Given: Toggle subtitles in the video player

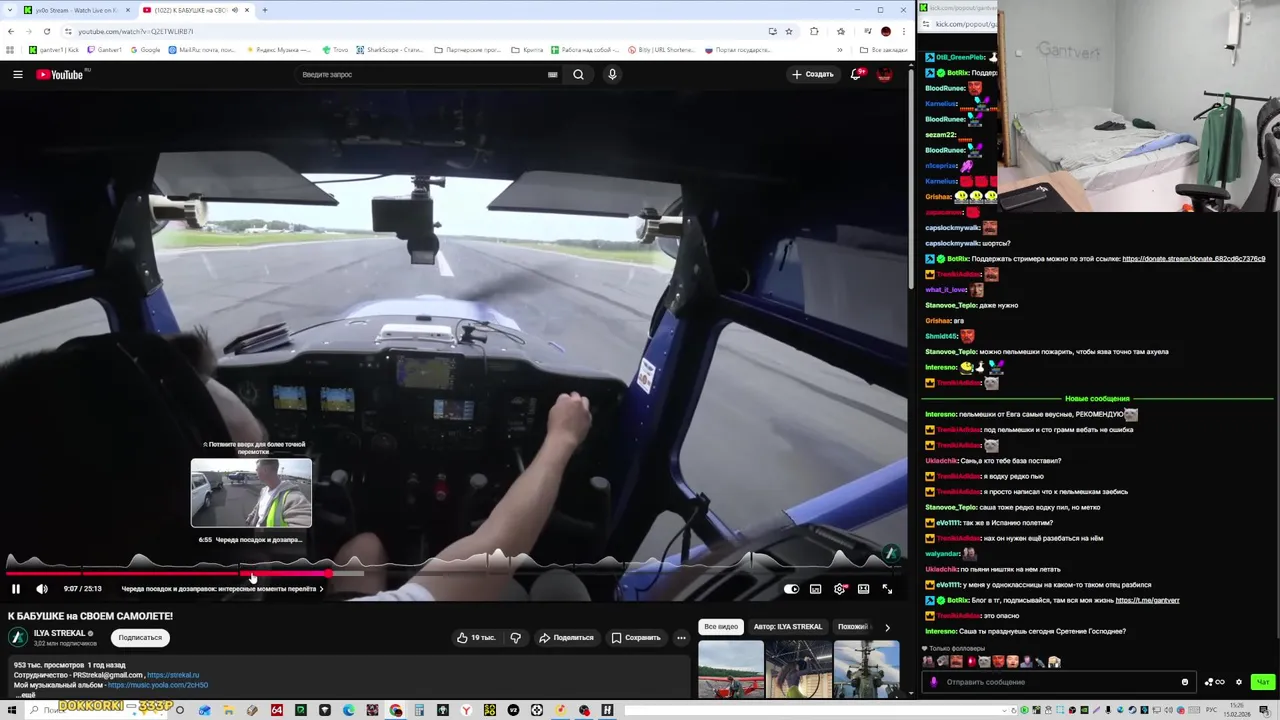Looking at the screenshot, I should 815,589.
